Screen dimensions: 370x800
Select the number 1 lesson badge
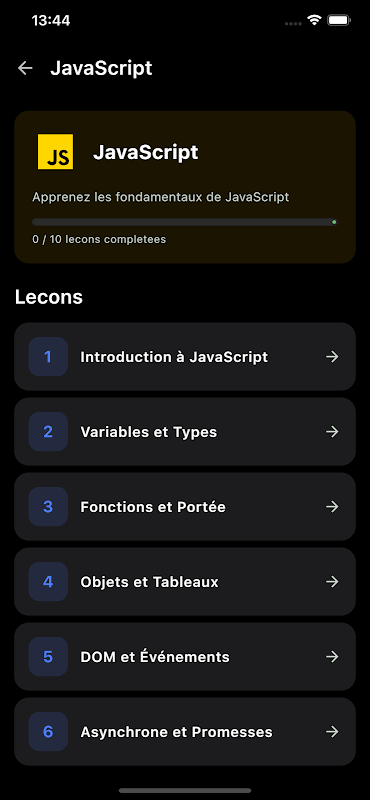pos(48,357)
